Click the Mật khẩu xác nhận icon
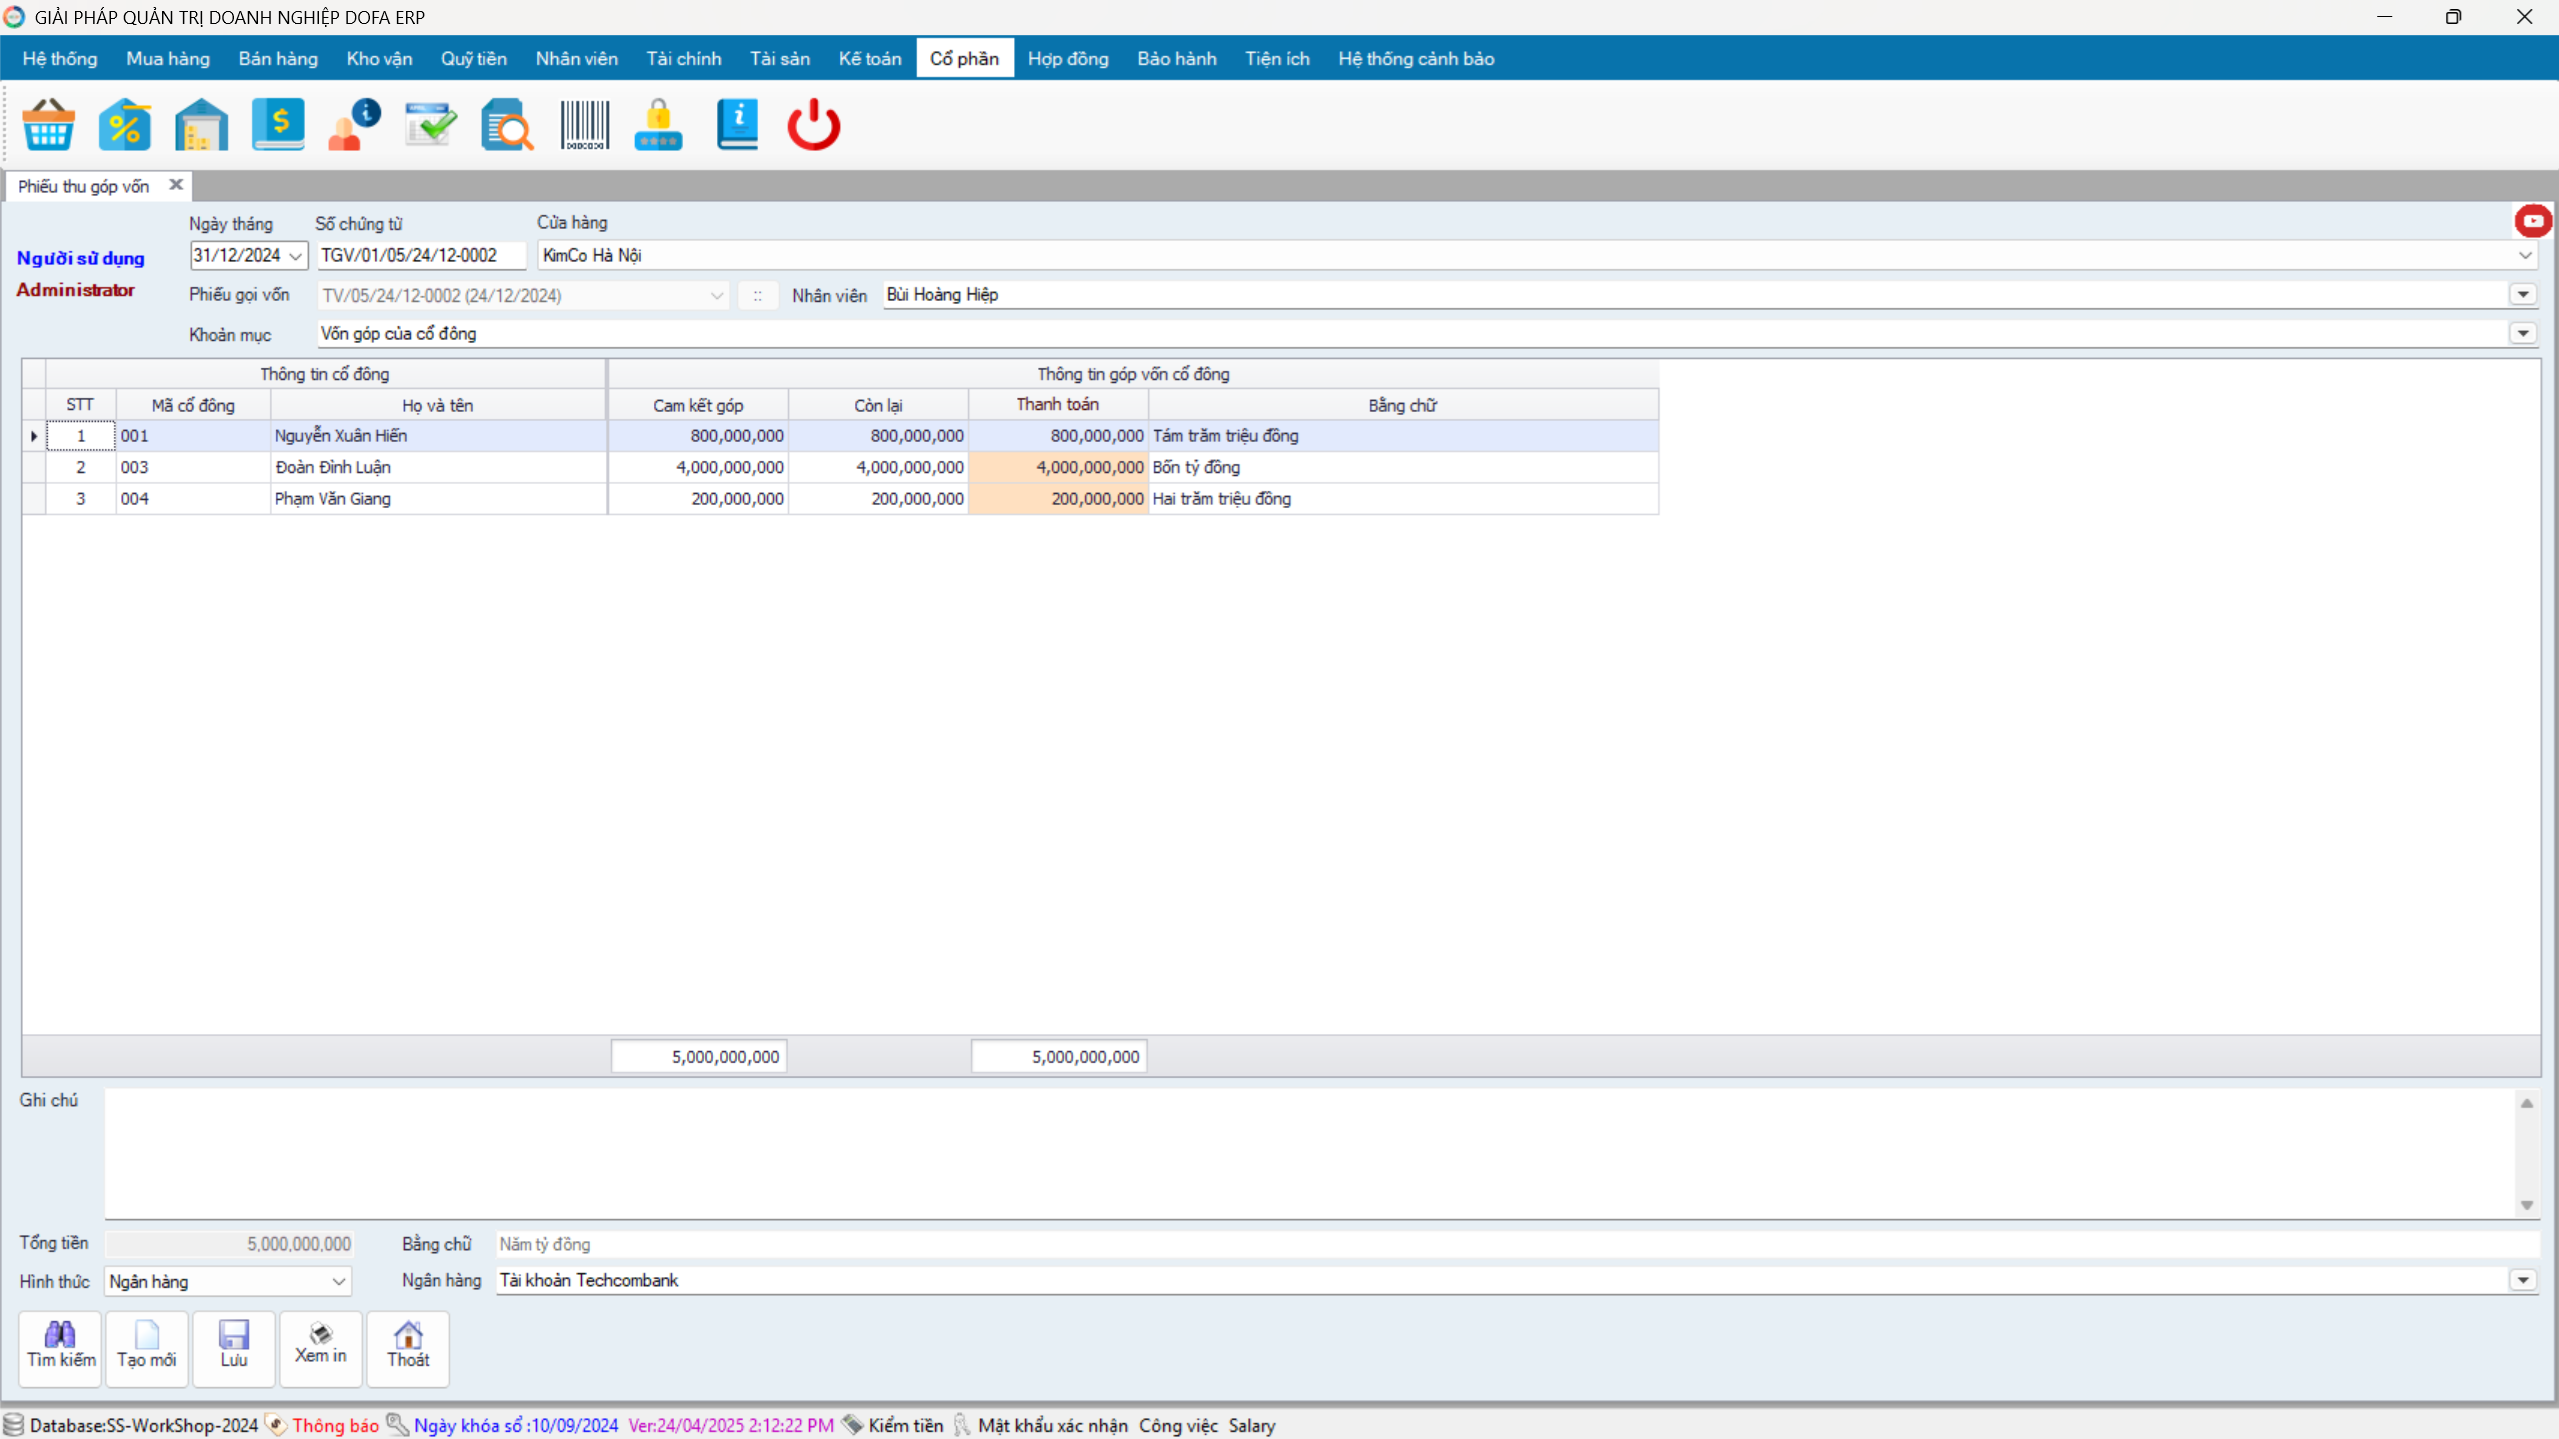The image size is (2559, 1439). [x=962, y=1425]
